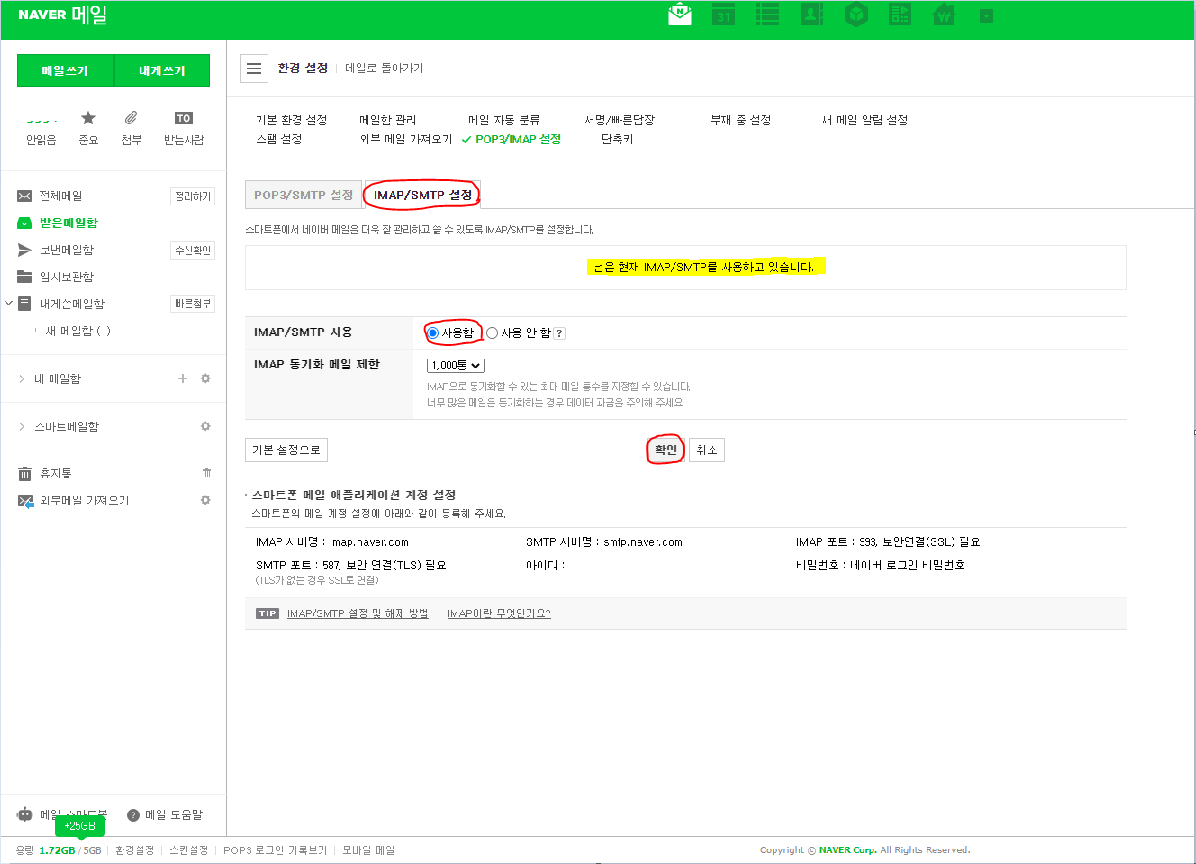
Task: Open 스마트메일함 gear settings icon
Action: coord(205,426)
